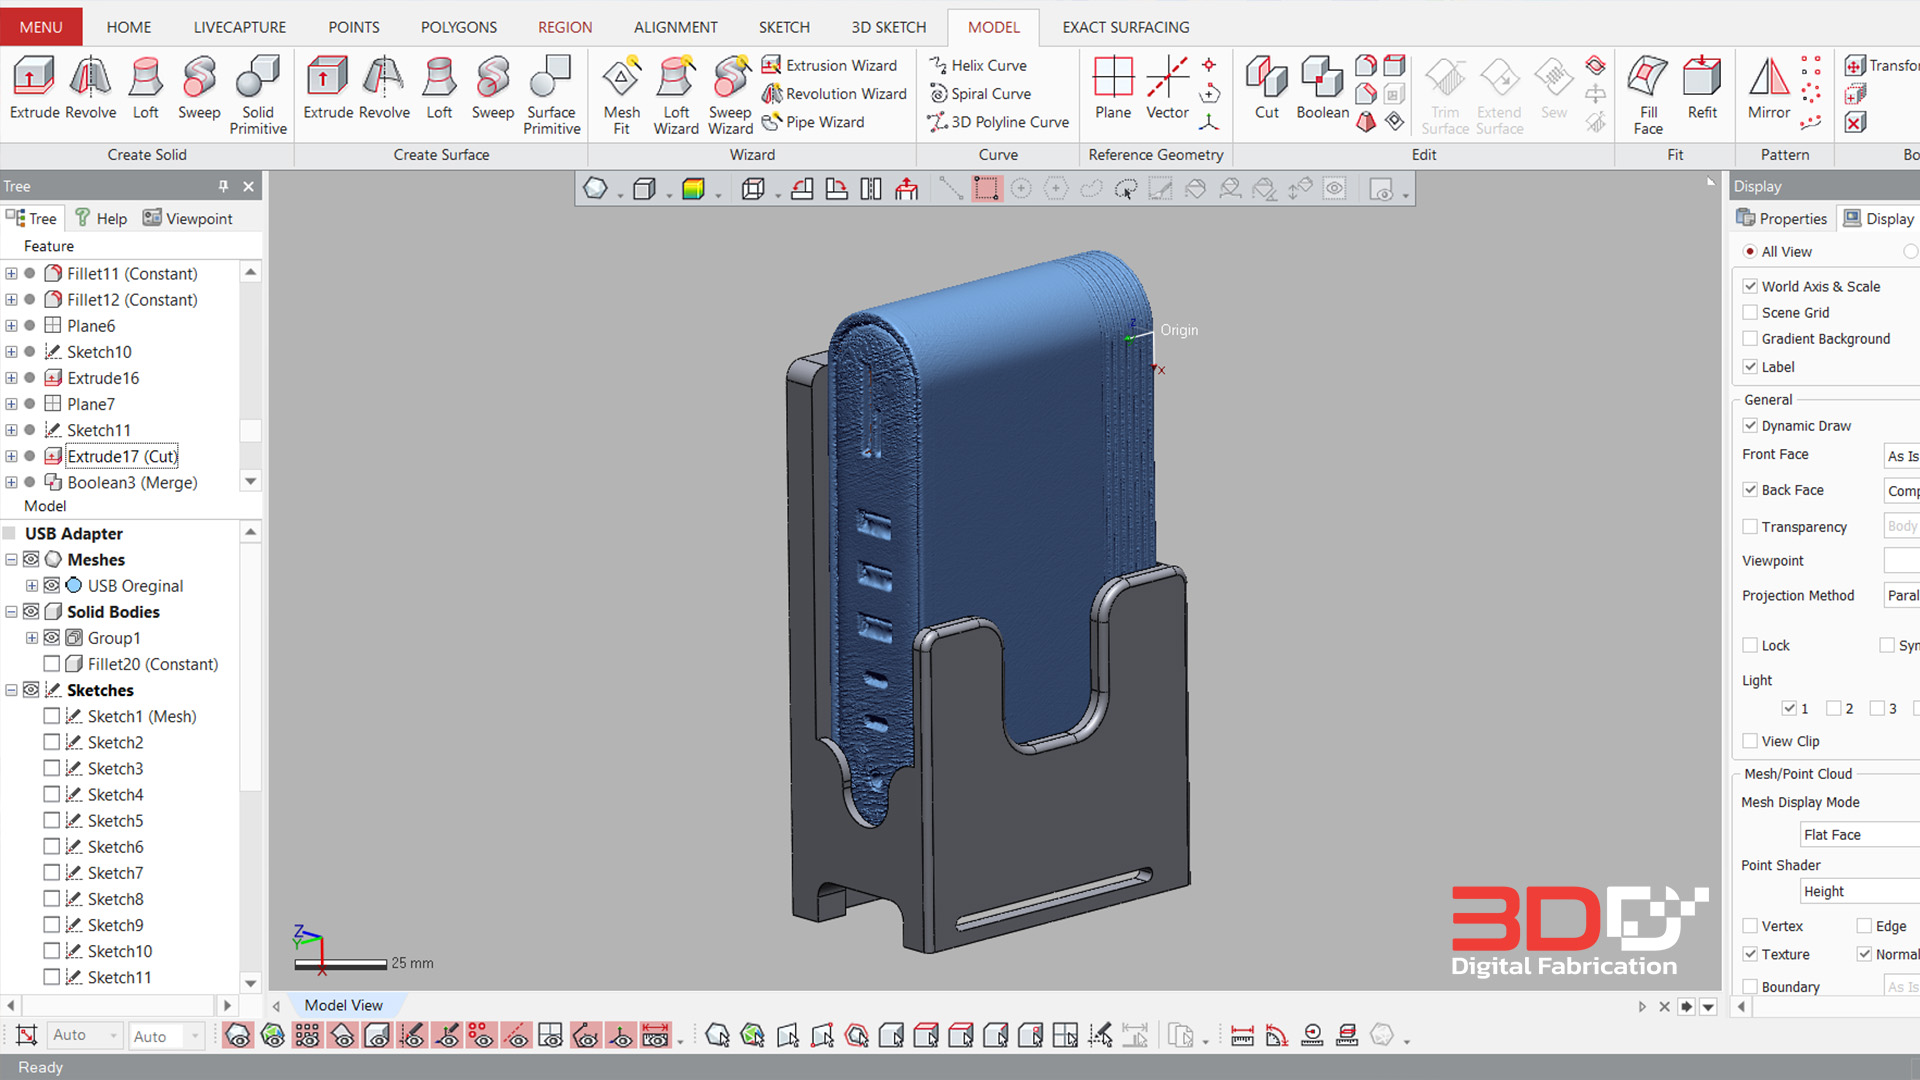Toggle Light 2 checkbox
Image resolution: width=1920 pixels, height=1080 pixels.
1833,708
